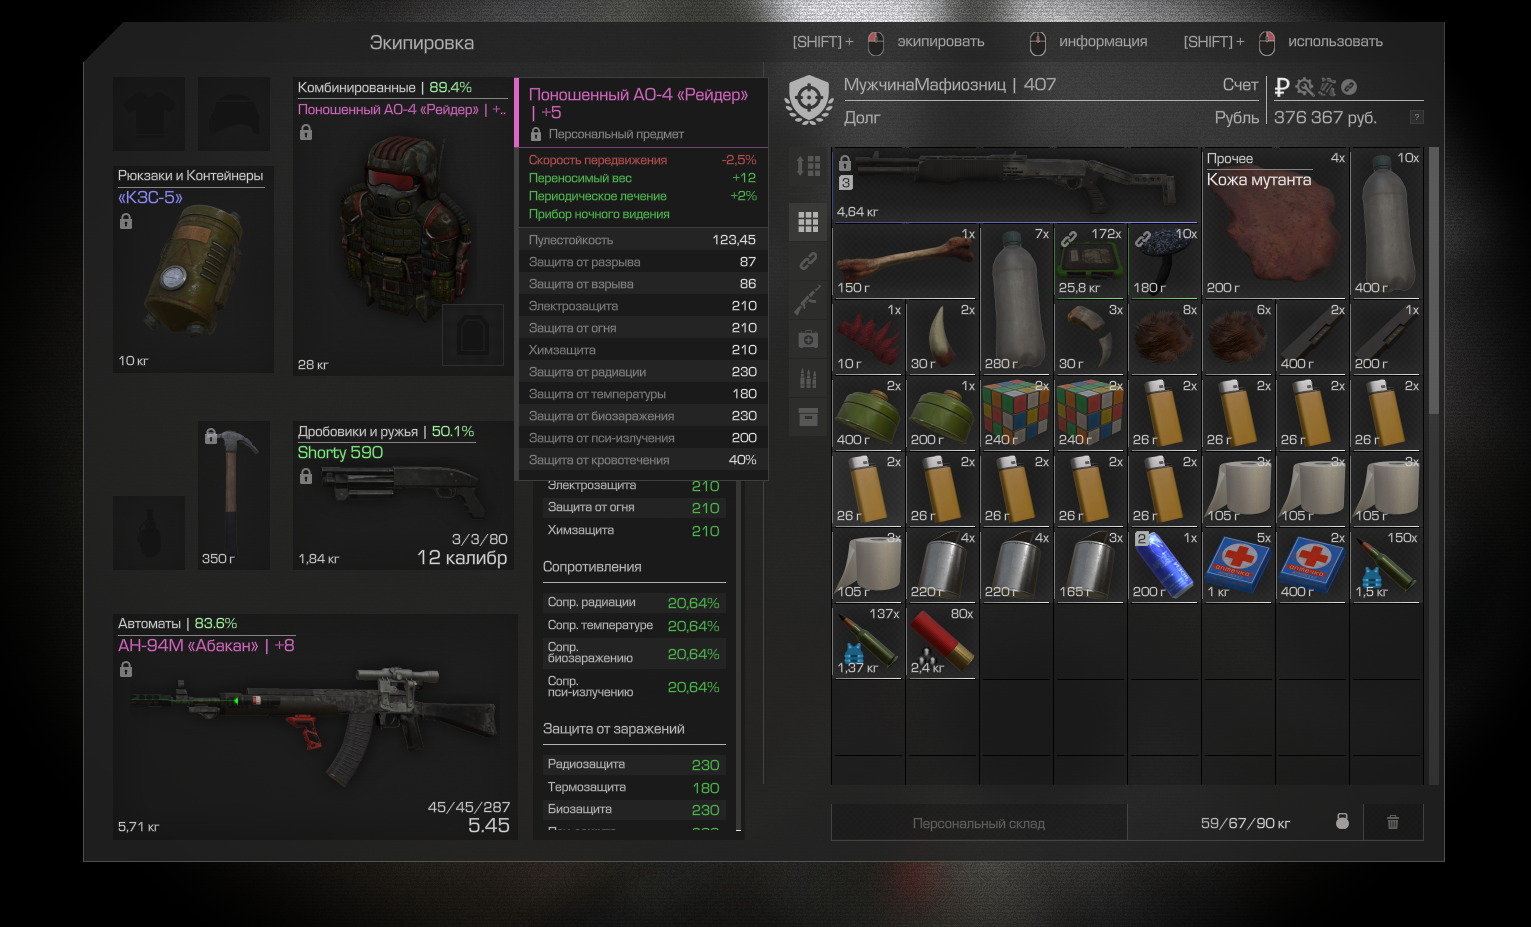Select the 1x green gas filter 200 г
The height and width of the screenshot is (927, 1531).
point(942,413)
